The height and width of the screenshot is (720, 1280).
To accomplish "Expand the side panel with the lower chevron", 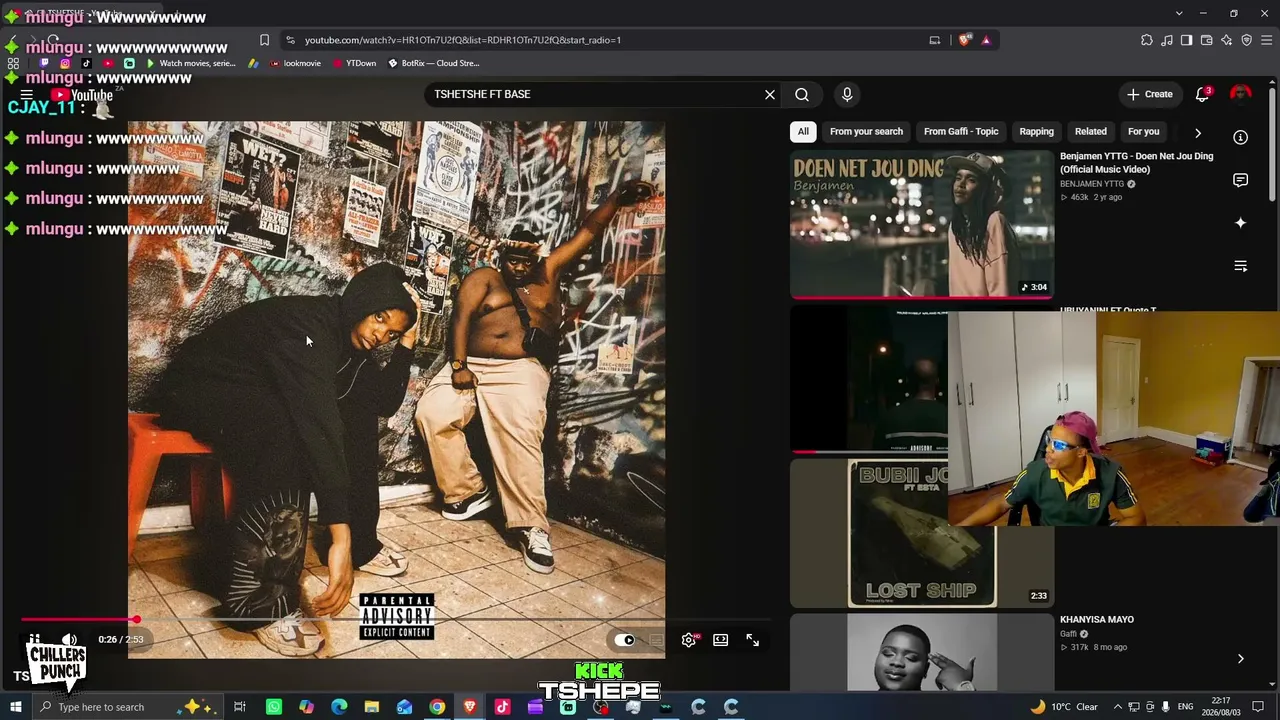I will pyautogui.click(x=1240, y=659).
